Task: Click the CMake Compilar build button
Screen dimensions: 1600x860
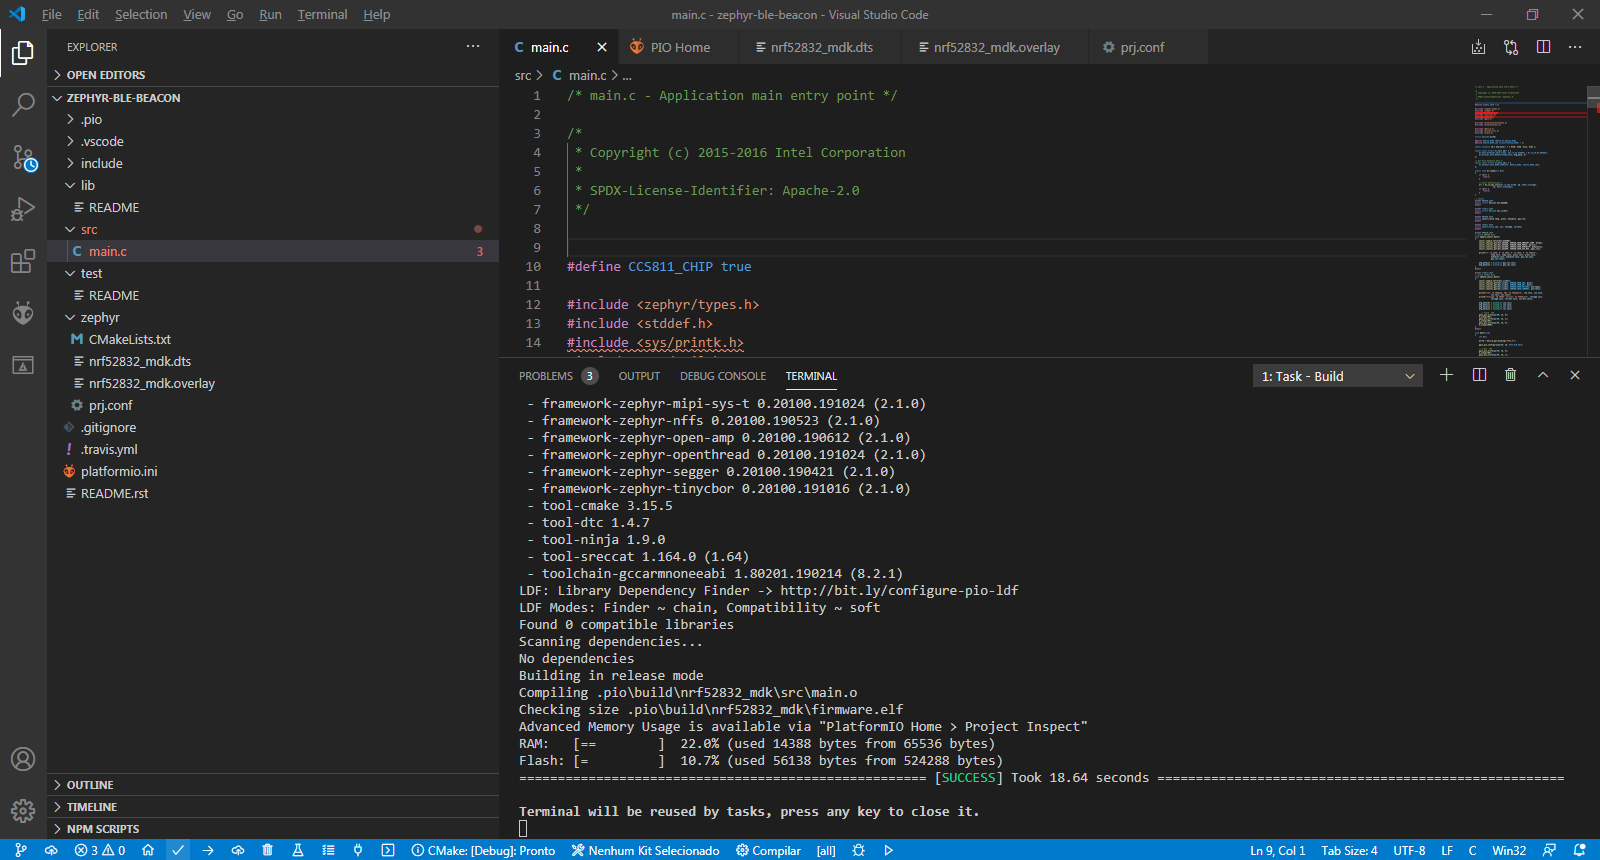Action: pyautogui.click(x=768, y=850)
